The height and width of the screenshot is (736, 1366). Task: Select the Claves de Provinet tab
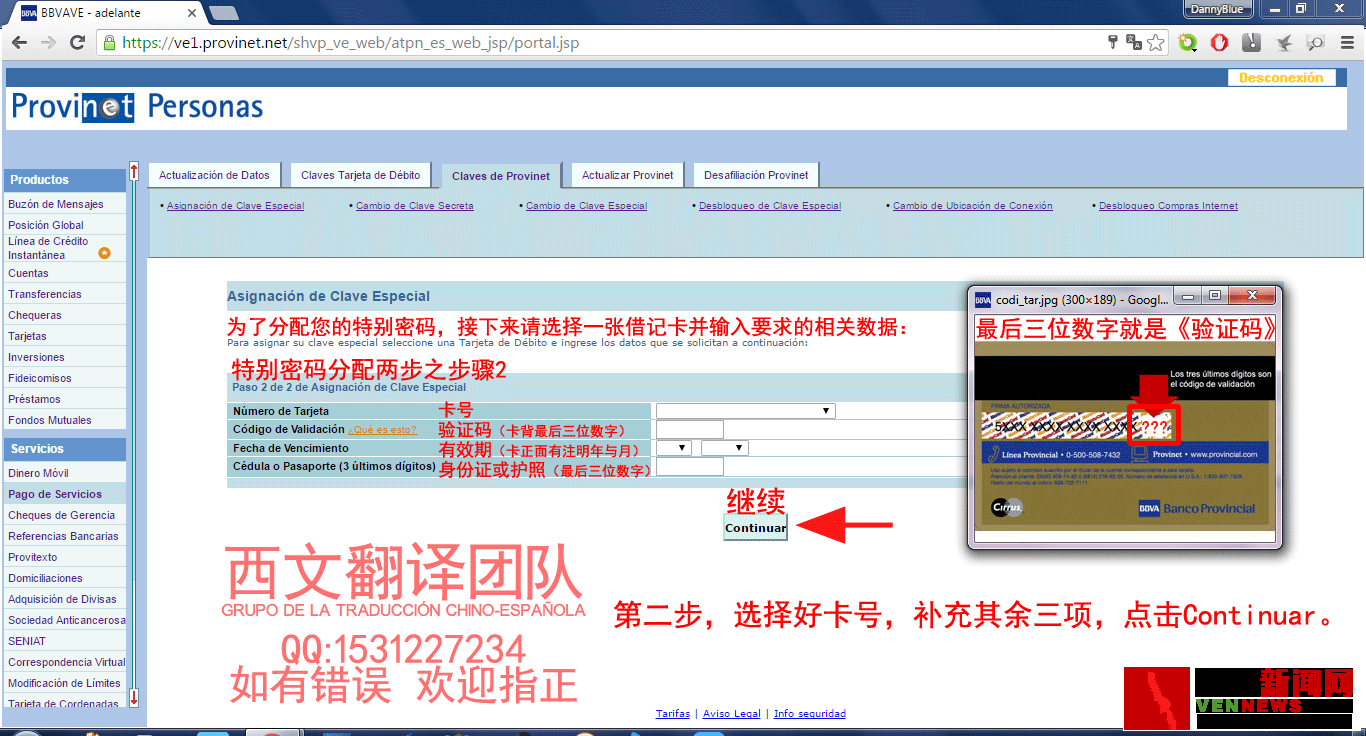(x=501, y=176)
